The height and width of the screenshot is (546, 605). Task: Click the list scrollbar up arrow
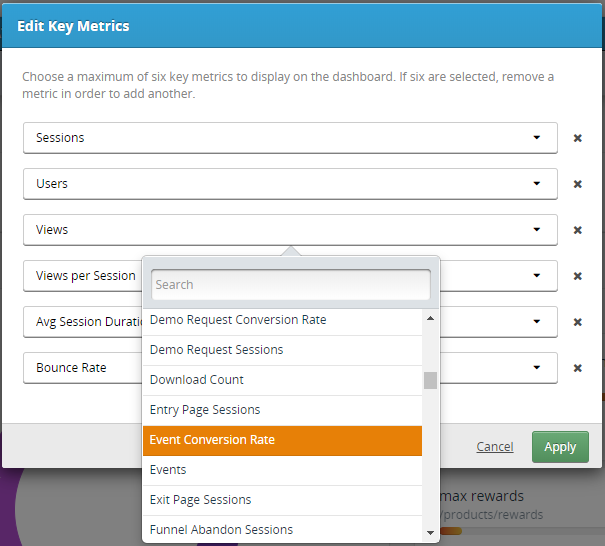click(431, 318)
